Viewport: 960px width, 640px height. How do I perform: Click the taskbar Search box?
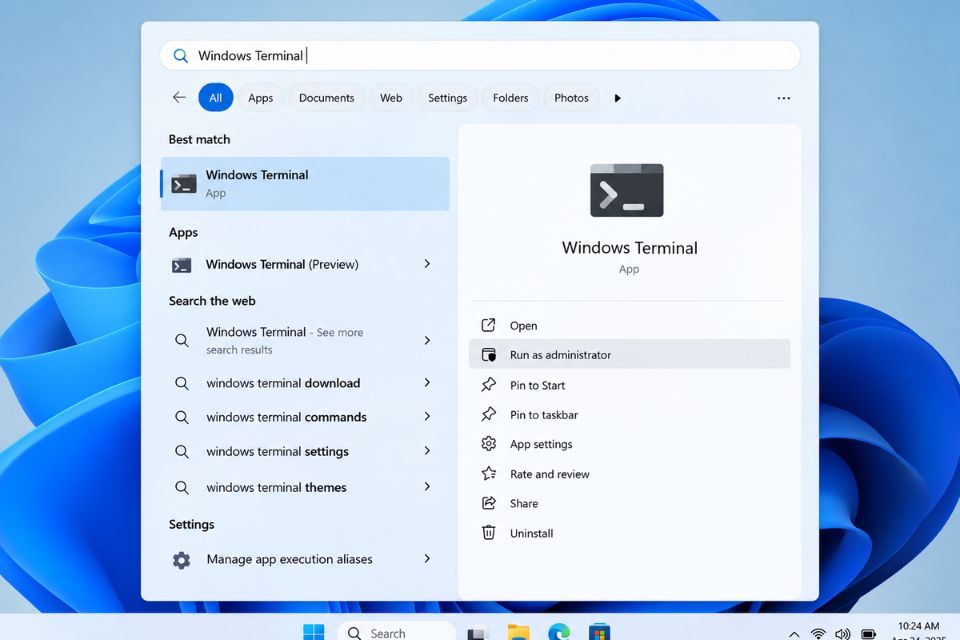pyautogui.click(x=397, y=632)
